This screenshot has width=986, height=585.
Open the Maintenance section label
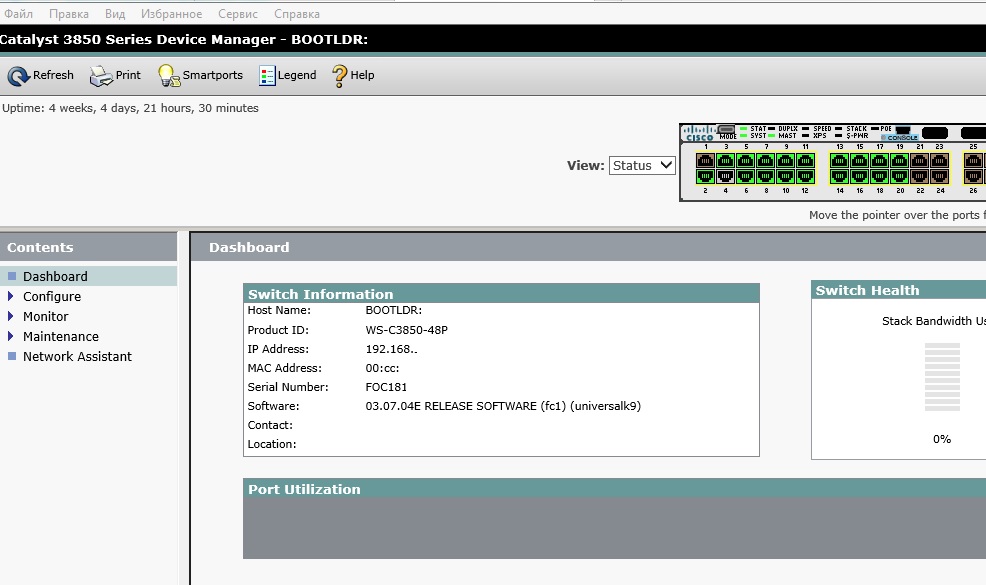[x=61, y=337]
